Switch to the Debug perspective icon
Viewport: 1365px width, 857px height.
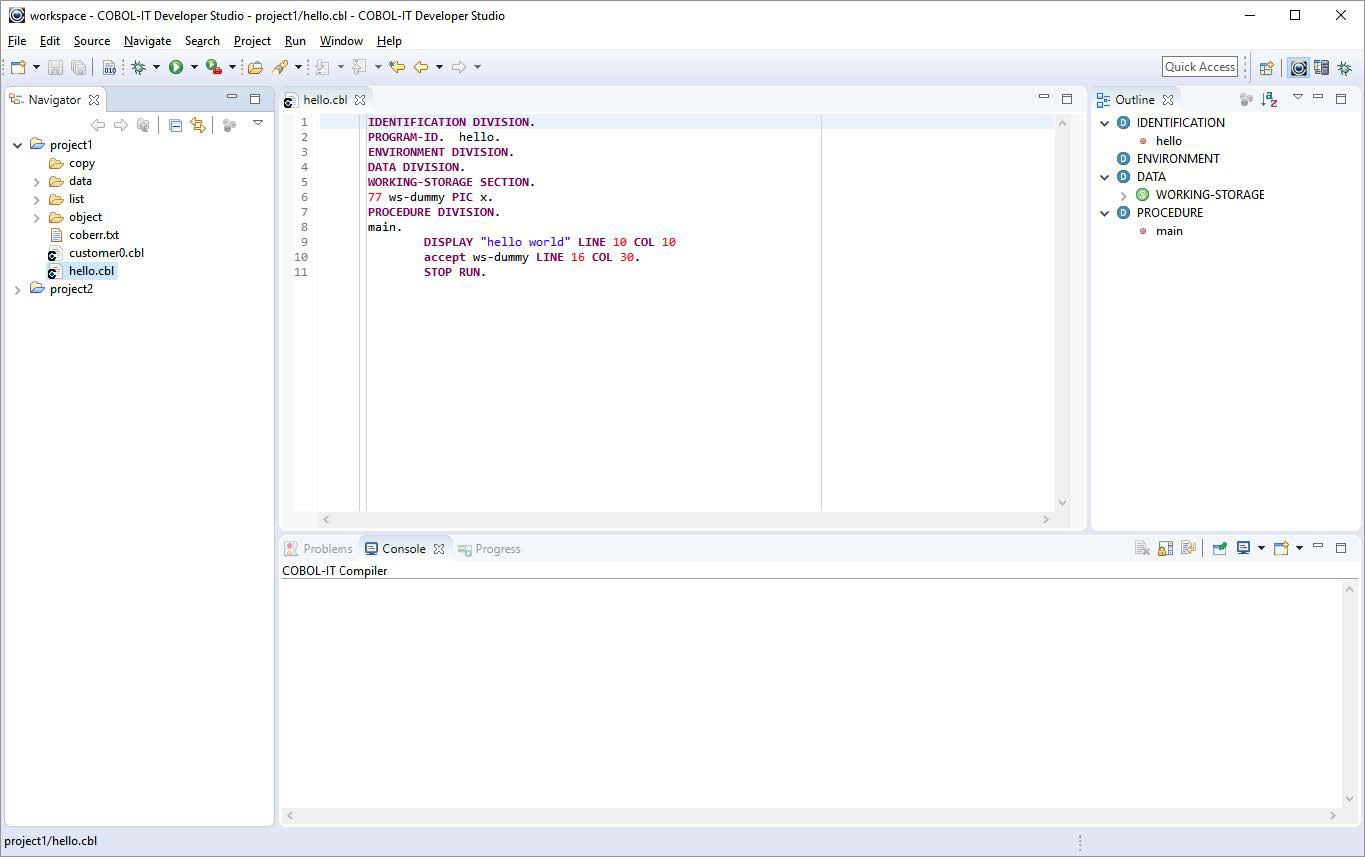click(1344, 68)
